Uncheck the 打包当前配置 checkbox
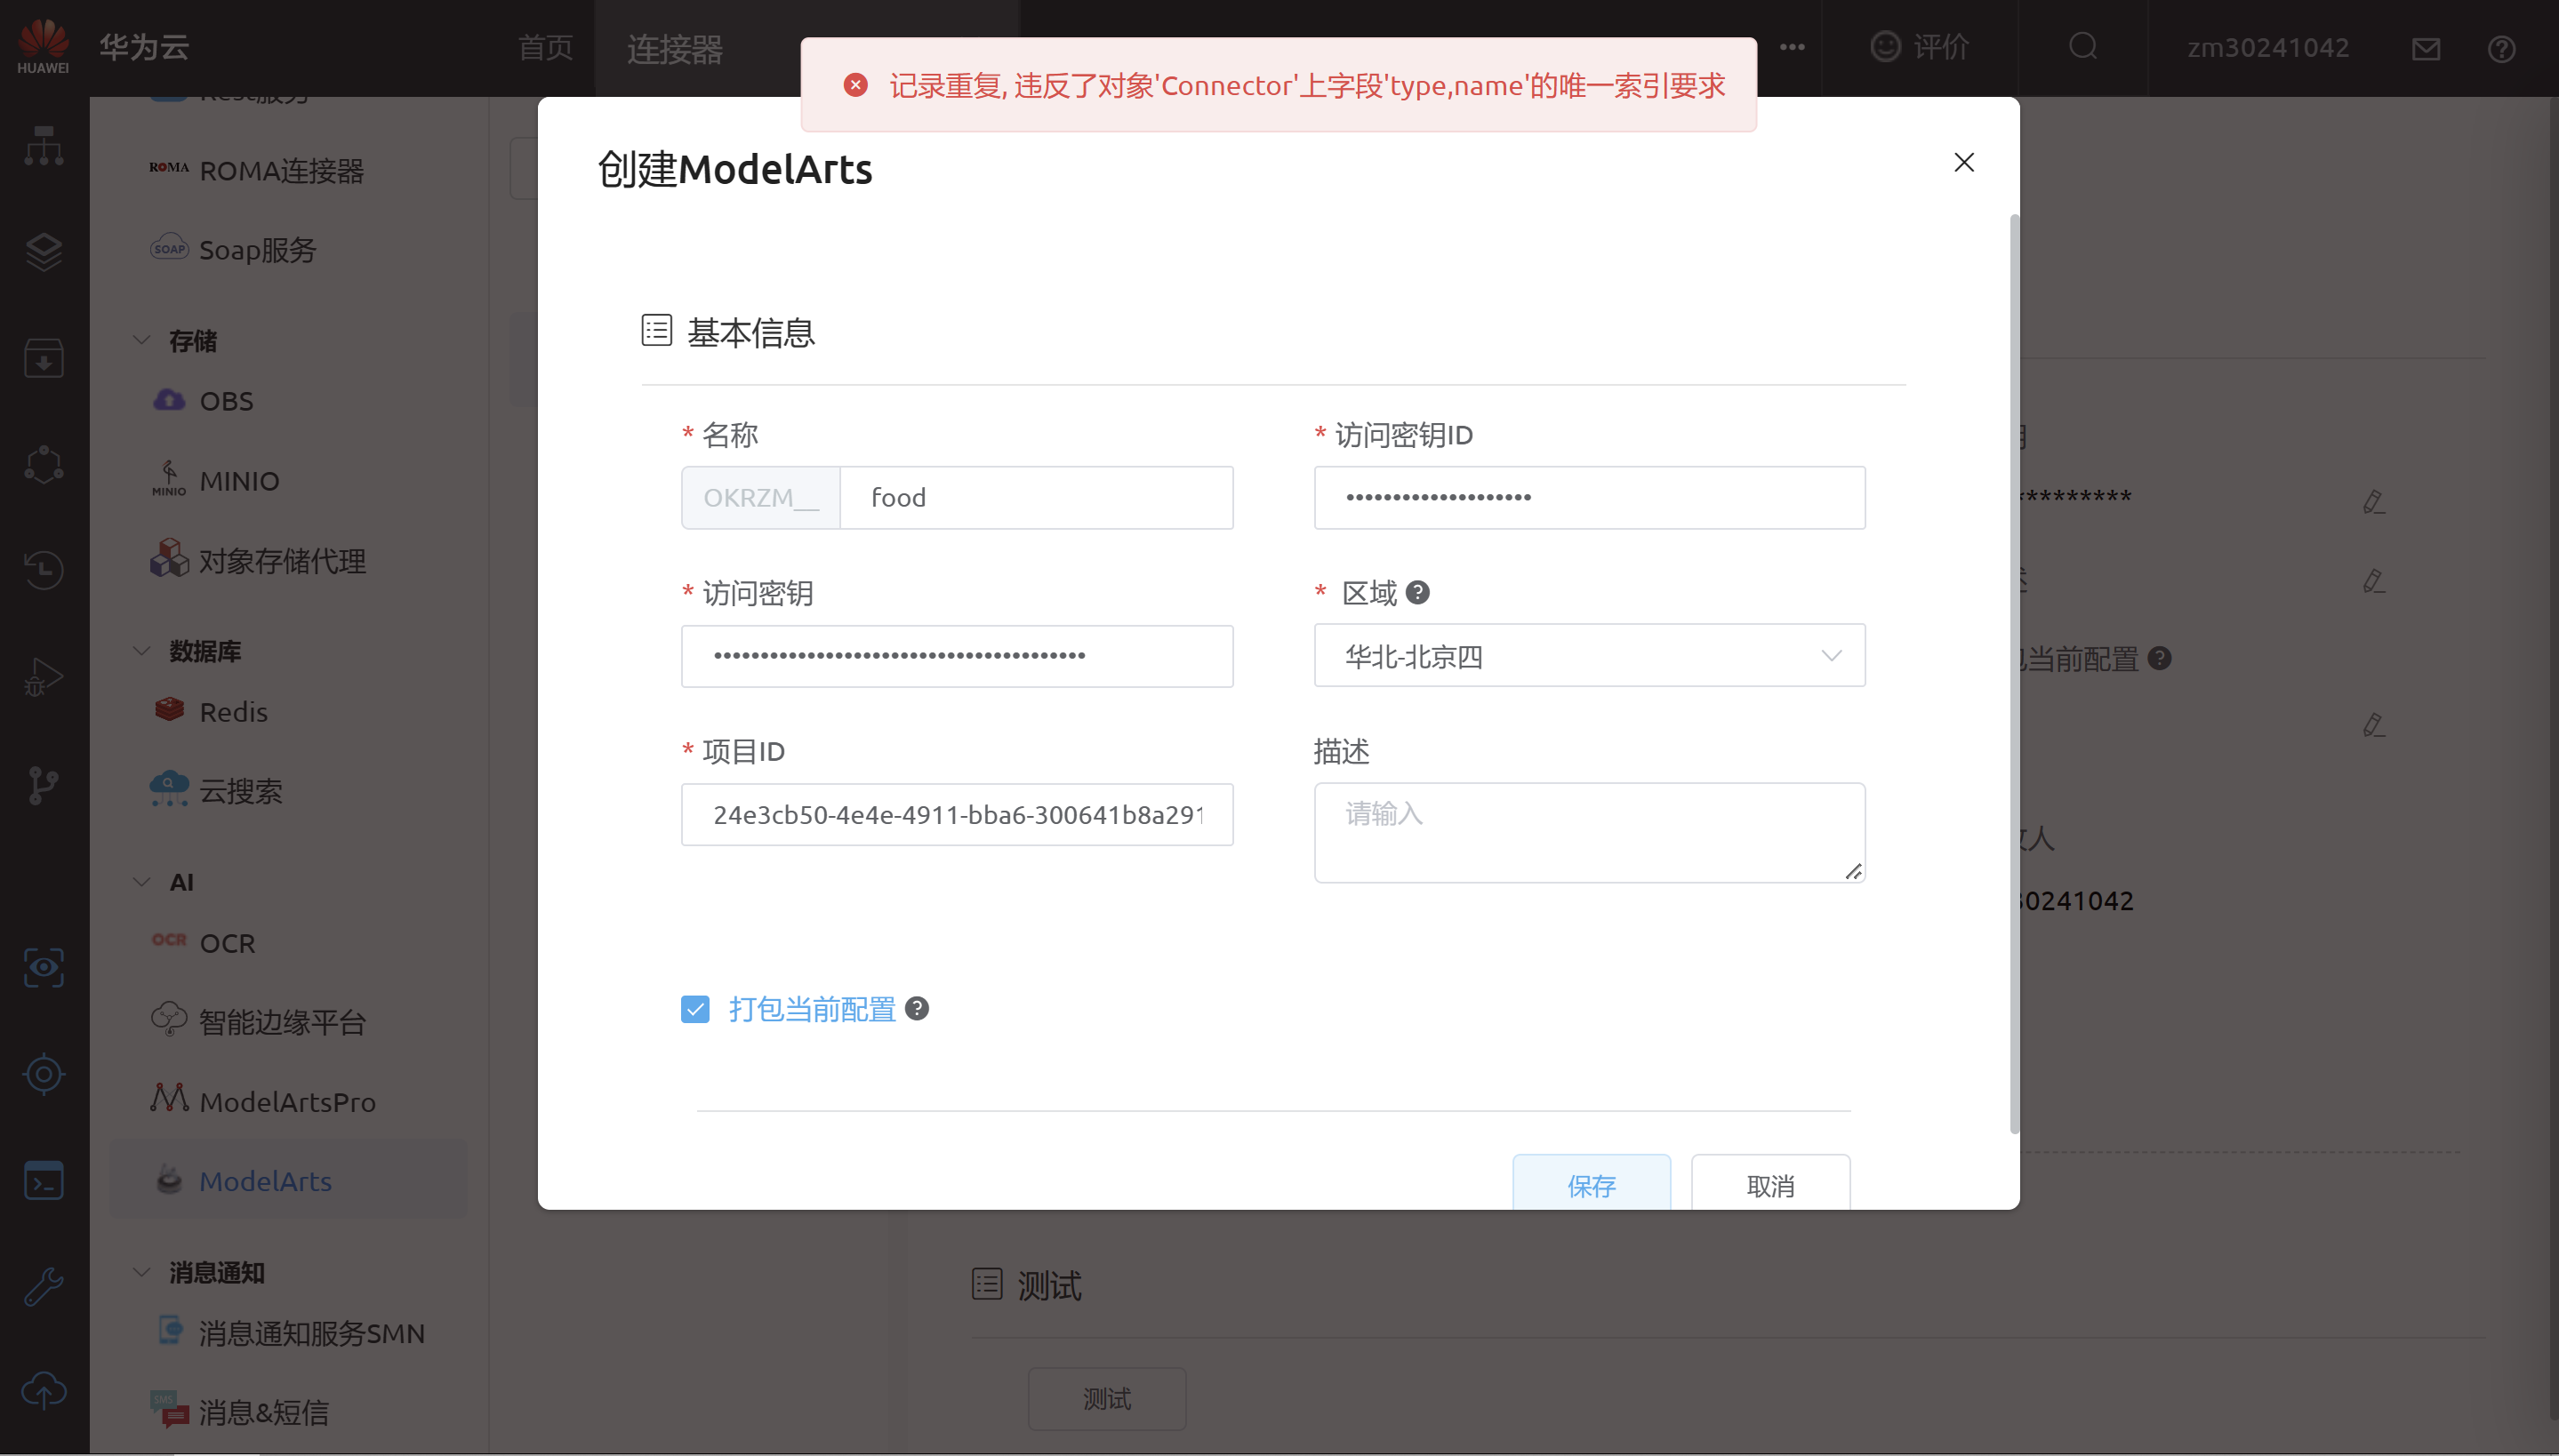The height and width of the screenshot is (1456, 2559). coord(695,1009)
